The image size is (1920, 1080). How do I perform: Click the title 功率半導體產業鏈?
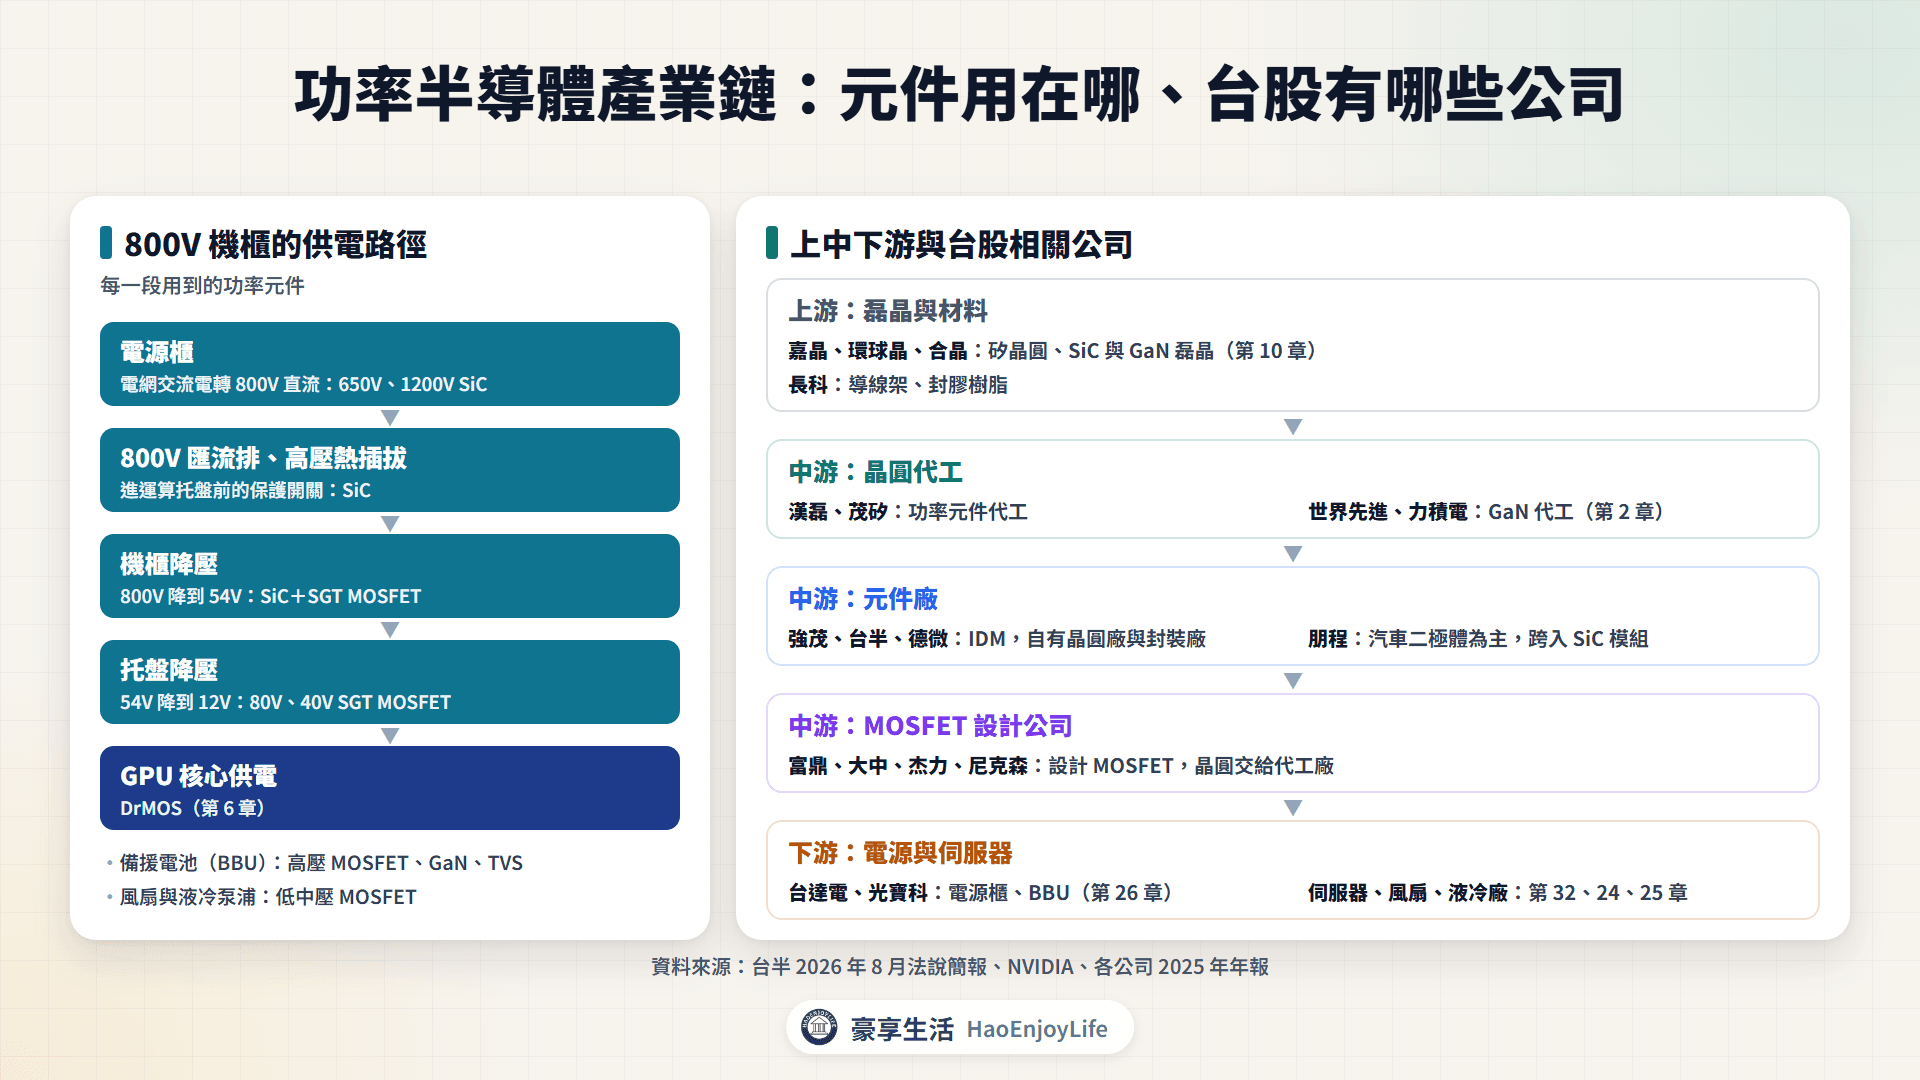tap(535, 95)
